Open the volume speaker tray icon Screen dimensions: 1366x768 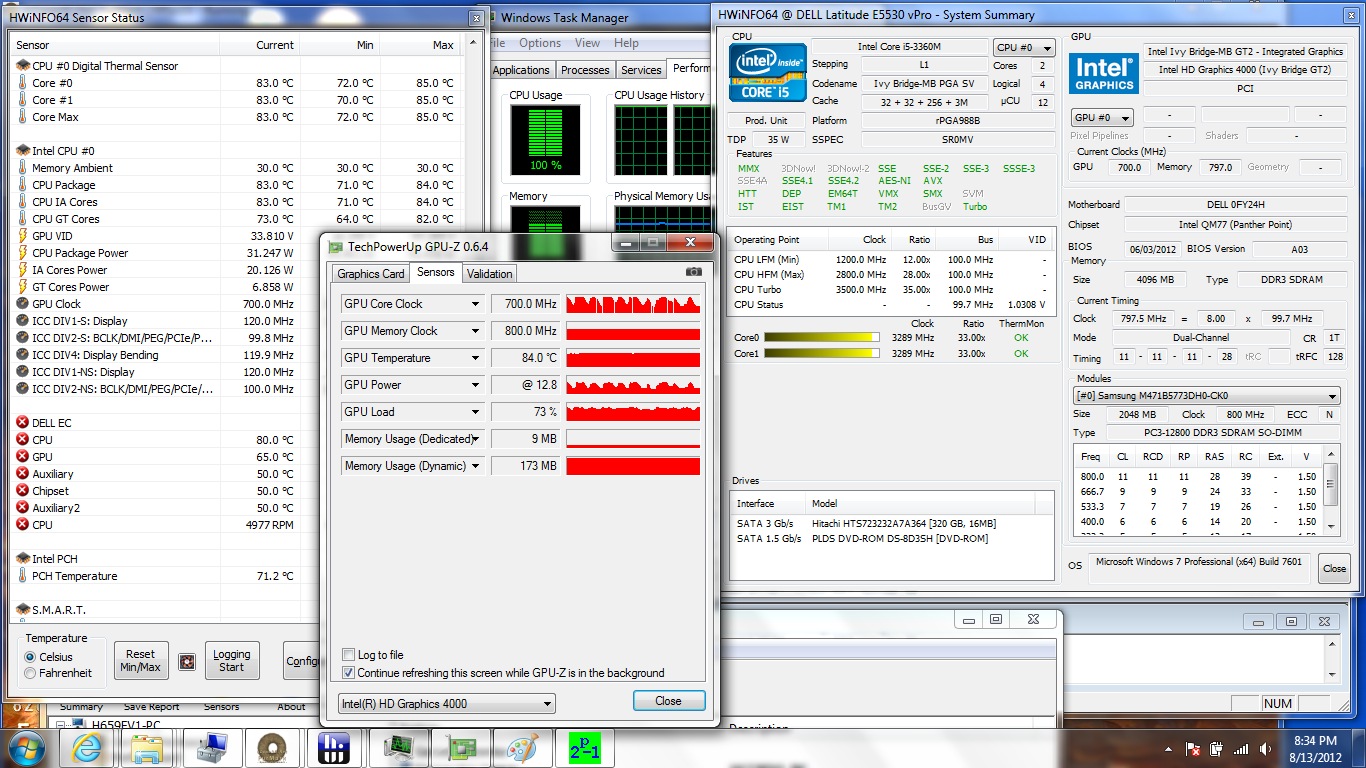[1268, 749]
